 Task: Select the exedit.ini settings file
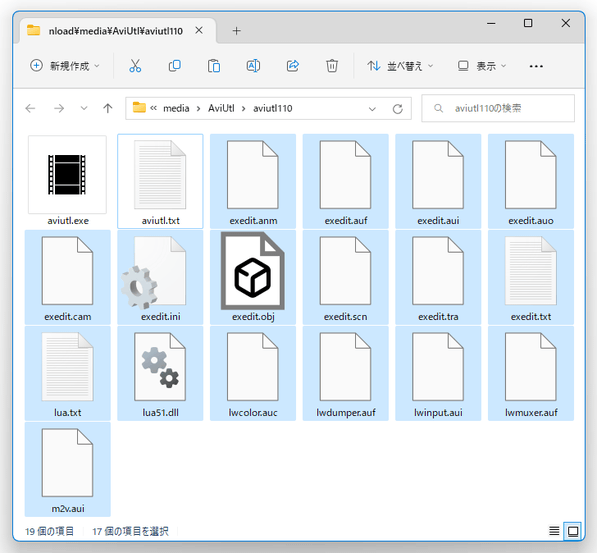coord(160,277)
